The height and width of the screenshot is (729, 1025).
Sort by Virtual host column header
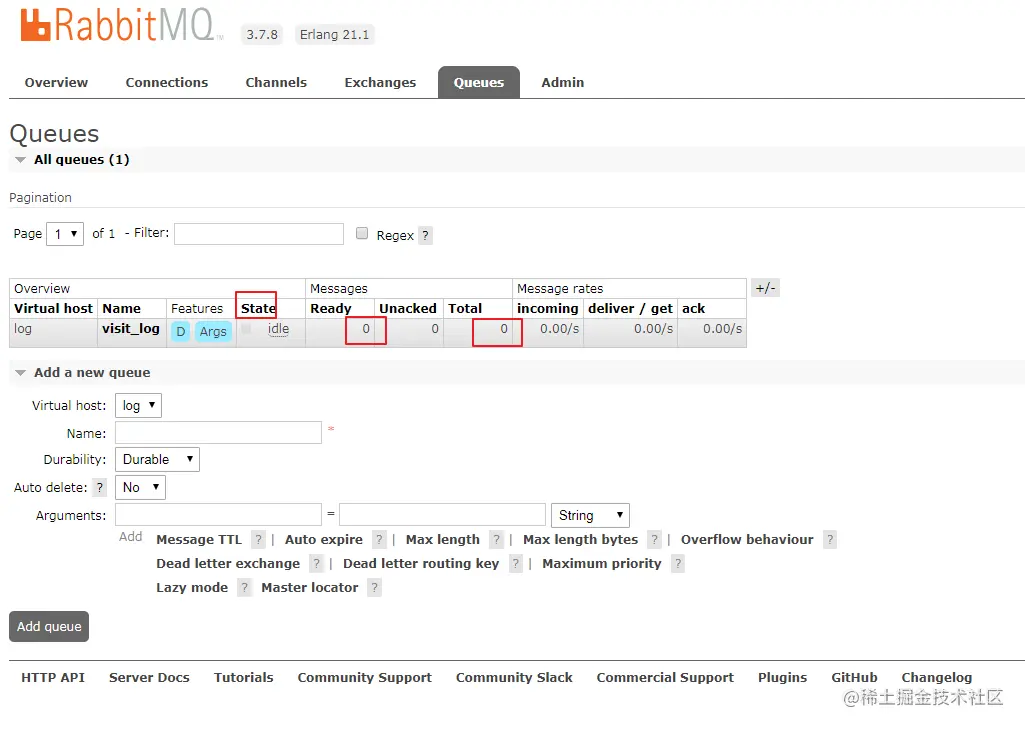click(x=54, y=309)
